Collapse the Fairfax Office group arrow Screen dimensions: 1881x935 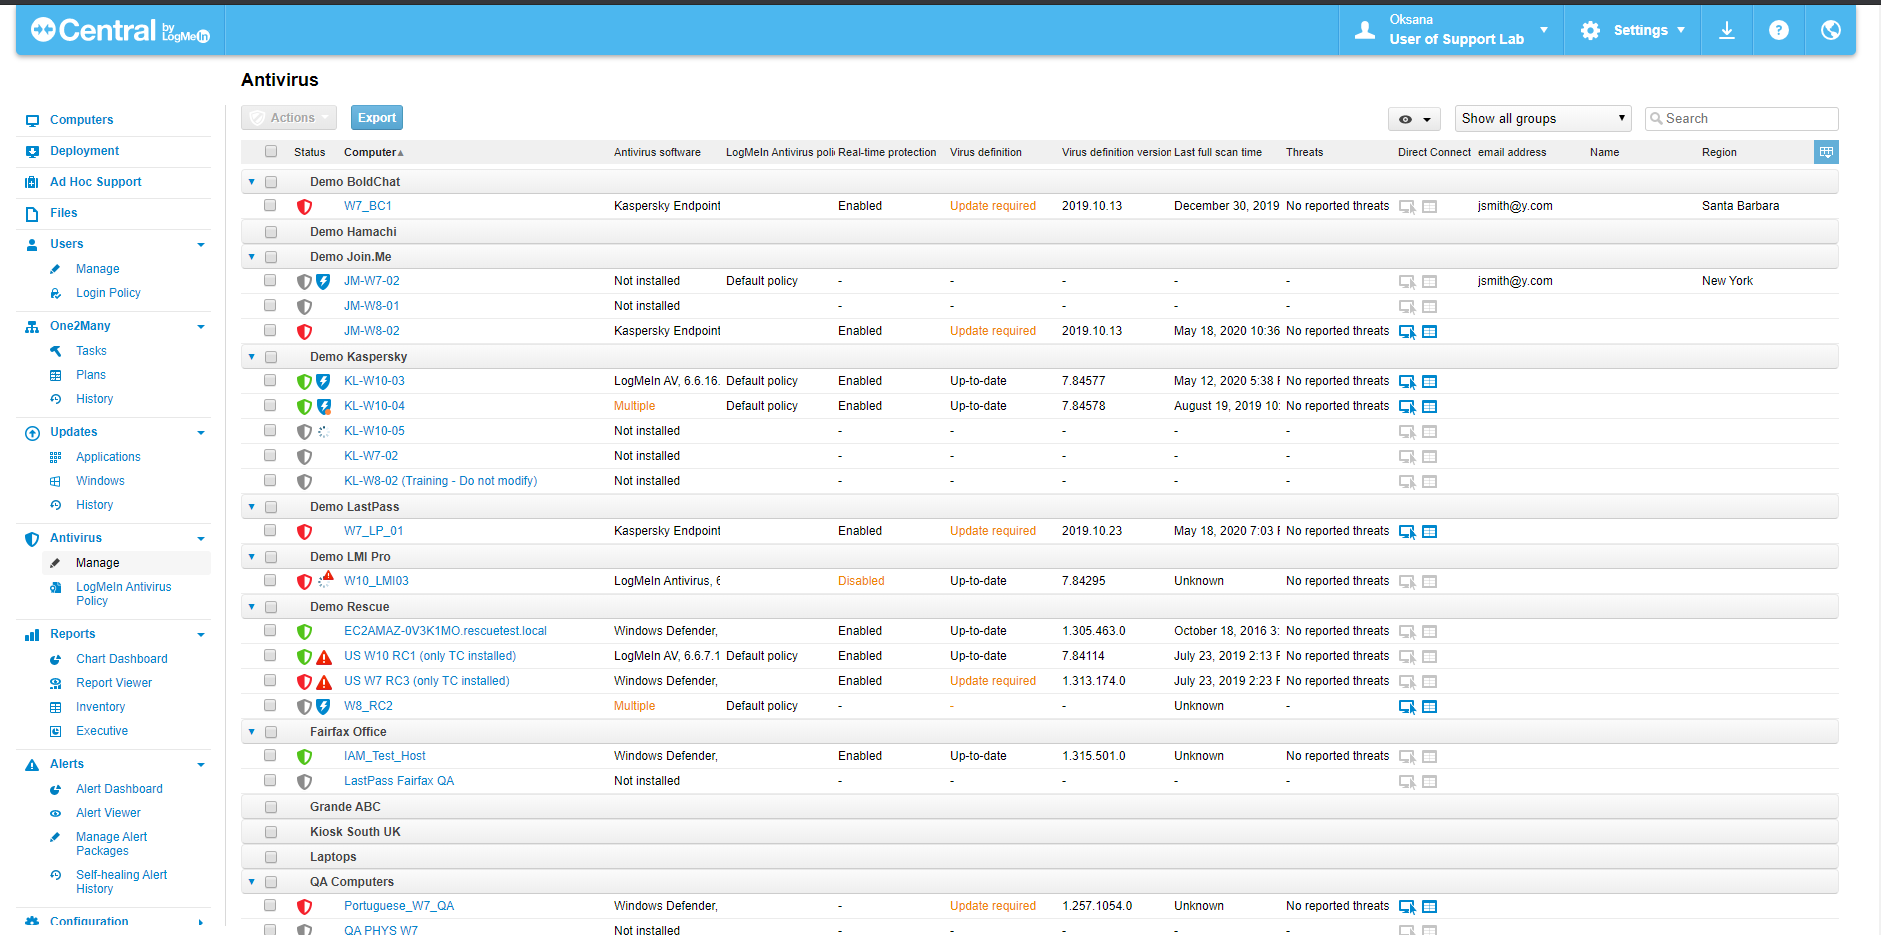pos(252,732)
